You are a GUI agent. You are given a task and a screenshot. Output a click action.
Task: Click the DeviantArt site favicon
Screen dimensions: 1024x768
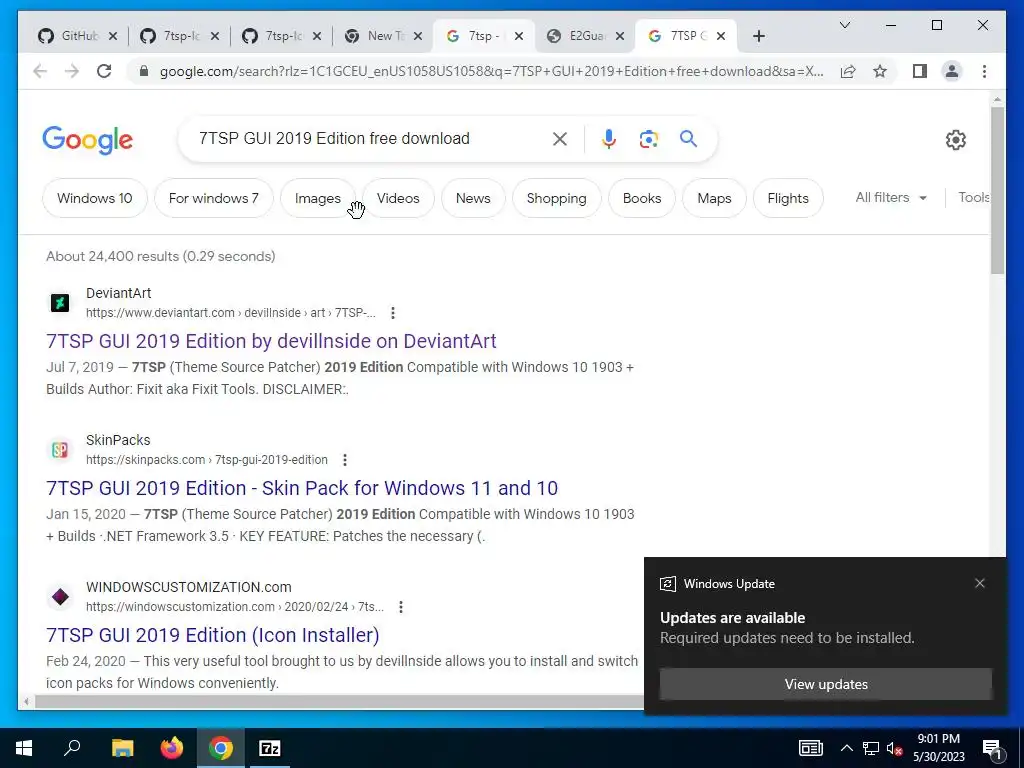click(x=60, y=303)
